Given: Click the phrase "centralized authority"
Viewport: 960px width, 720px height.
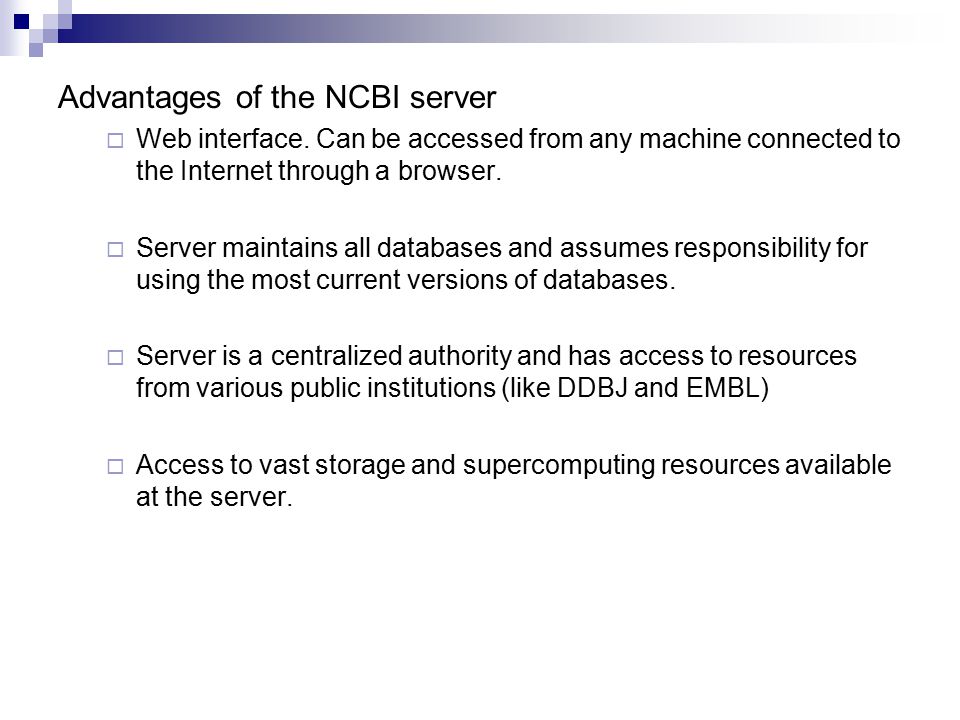Looking at the screenshot, I should click(x=391, y=356).
